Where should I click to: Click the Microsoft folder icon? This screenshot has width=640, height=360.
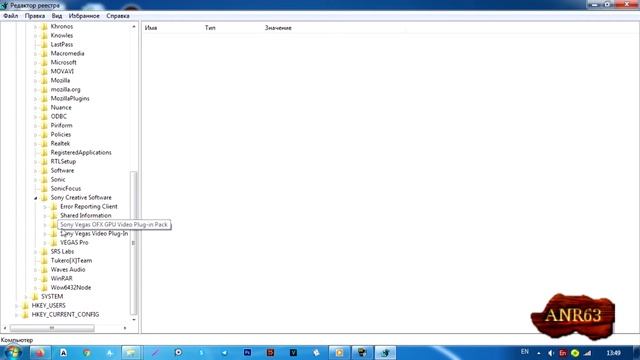coord(44,62)
